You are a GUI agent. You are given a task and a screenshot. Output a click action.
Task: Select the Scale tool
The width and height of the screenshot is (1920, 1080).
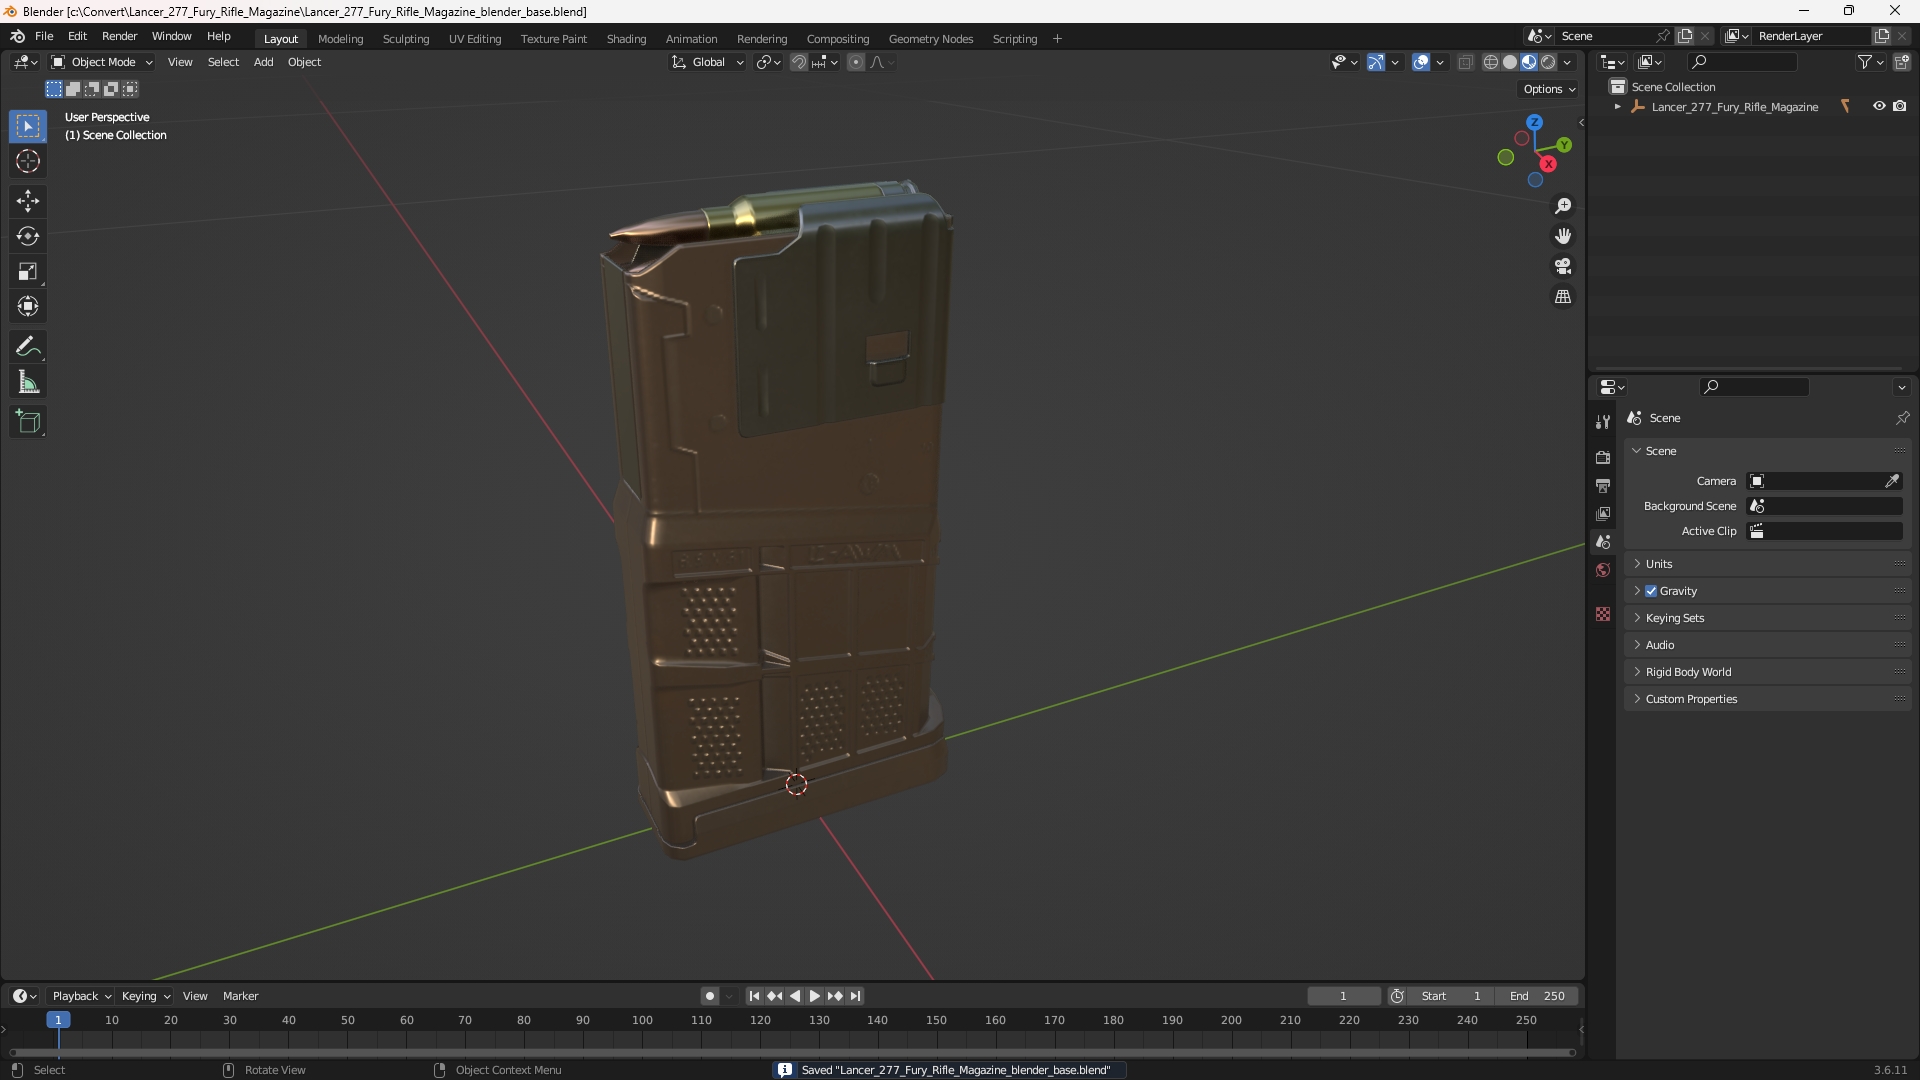(28, 271)
